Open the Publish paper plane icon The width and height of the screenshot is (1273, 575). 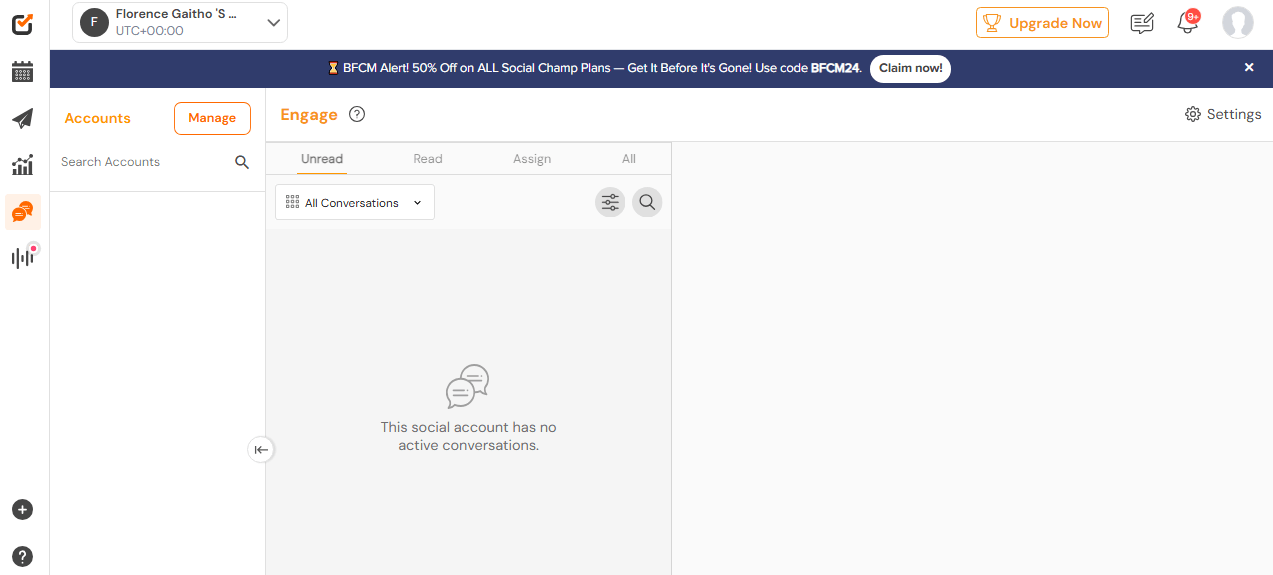coord(22,119)
